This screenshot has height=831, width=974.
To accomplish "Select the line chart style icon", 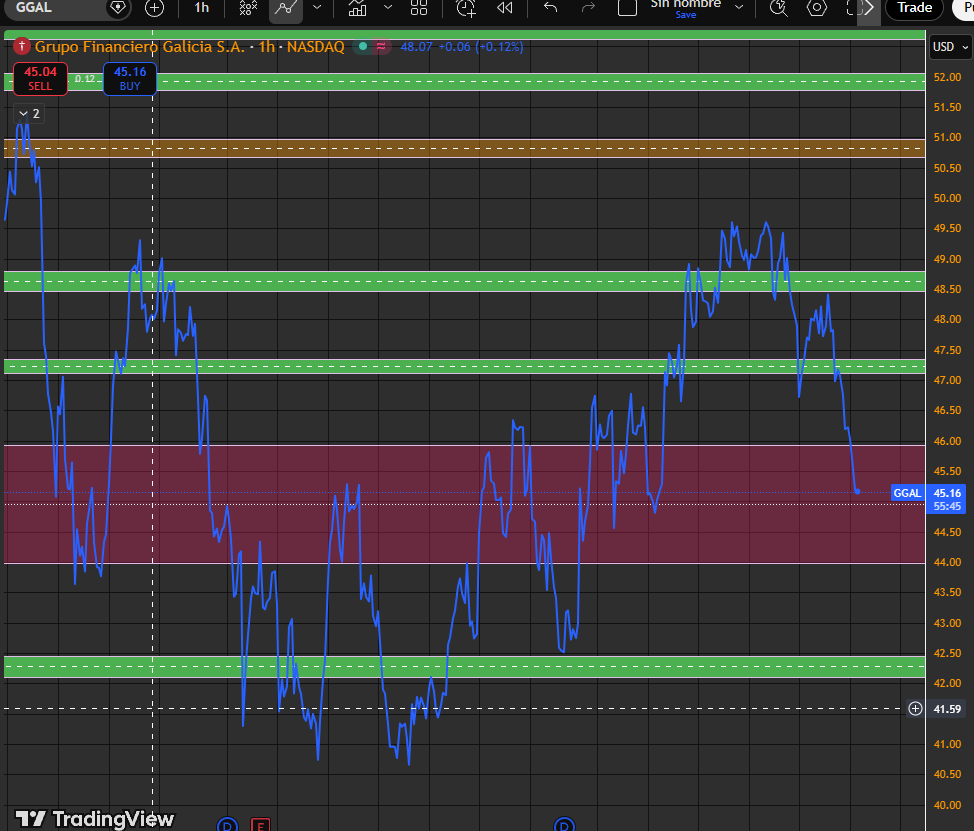I will (286, 9).
